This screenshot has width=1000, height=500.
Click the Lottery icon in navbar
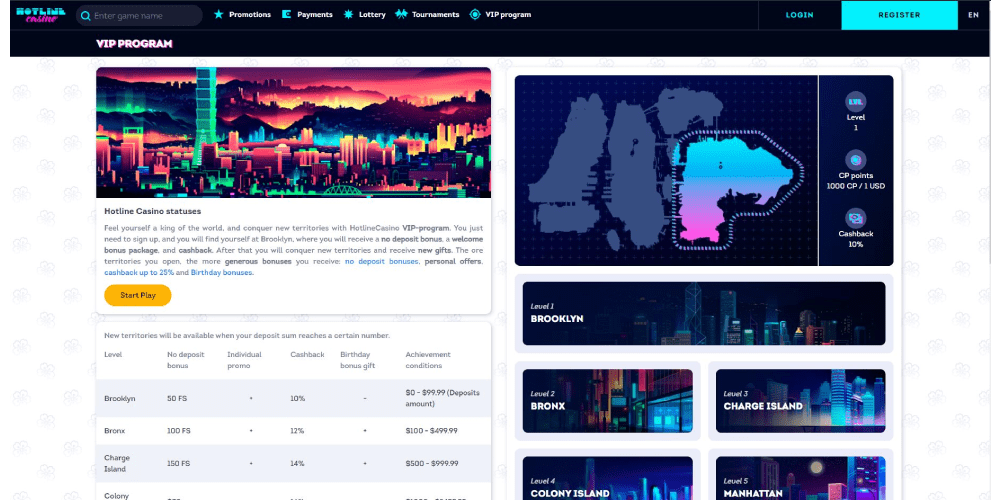pos(348,15)
